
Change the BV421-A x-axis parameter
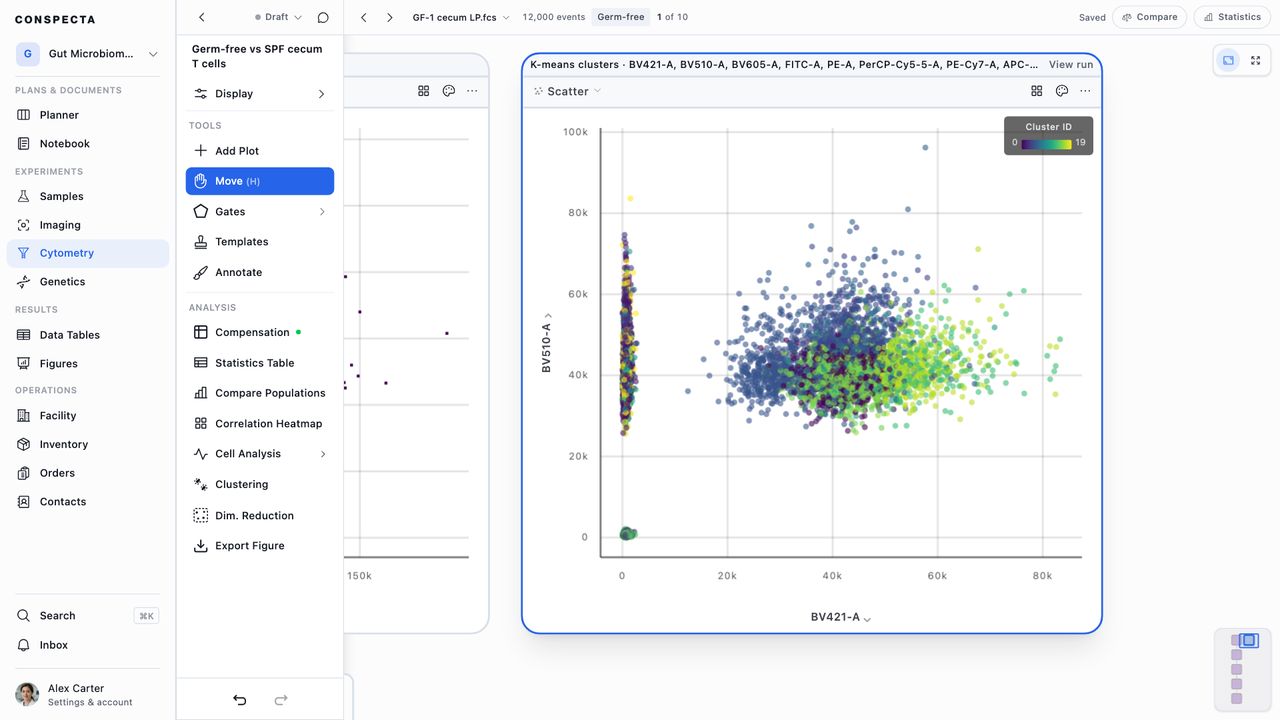pyautogui.click(x=841, y=617)
